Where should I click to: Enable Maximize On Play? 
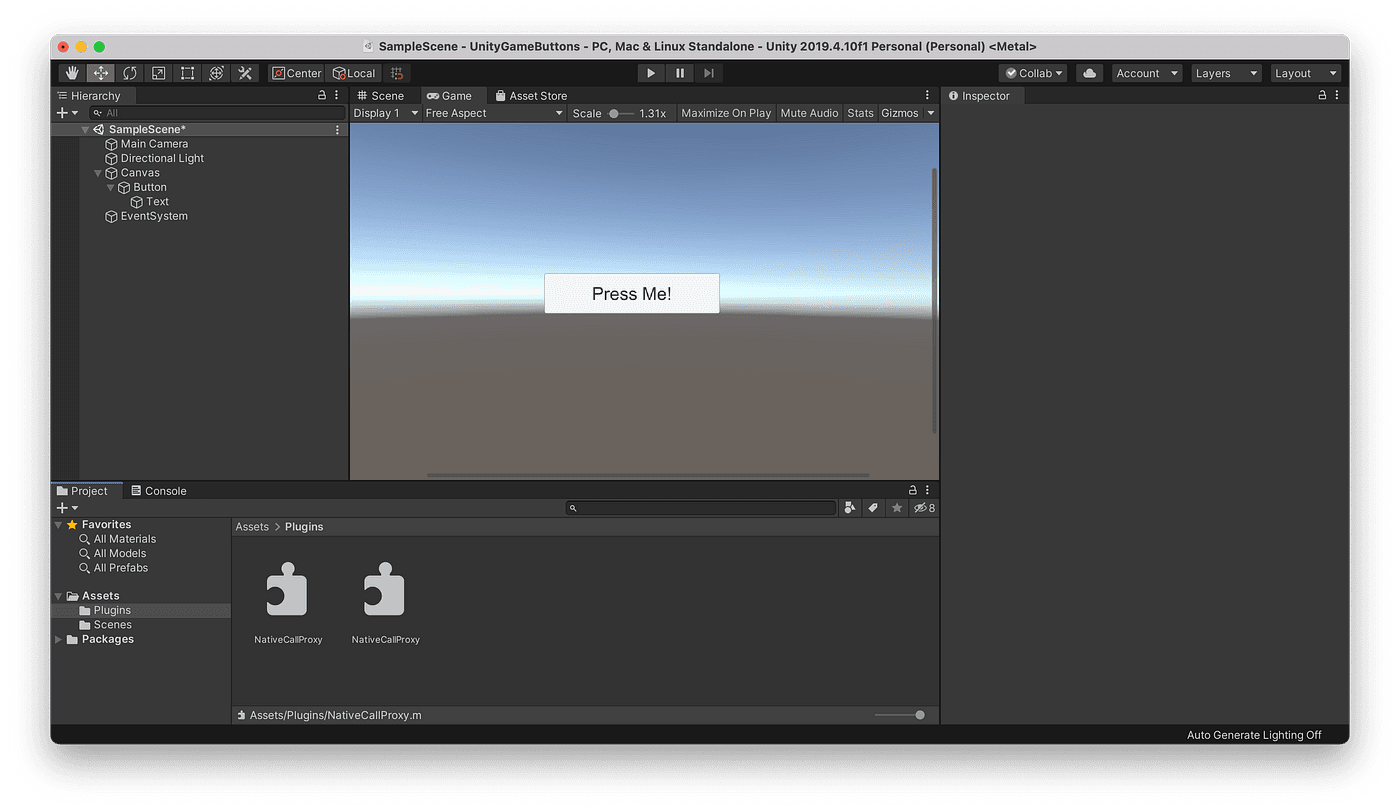(726, 113)
